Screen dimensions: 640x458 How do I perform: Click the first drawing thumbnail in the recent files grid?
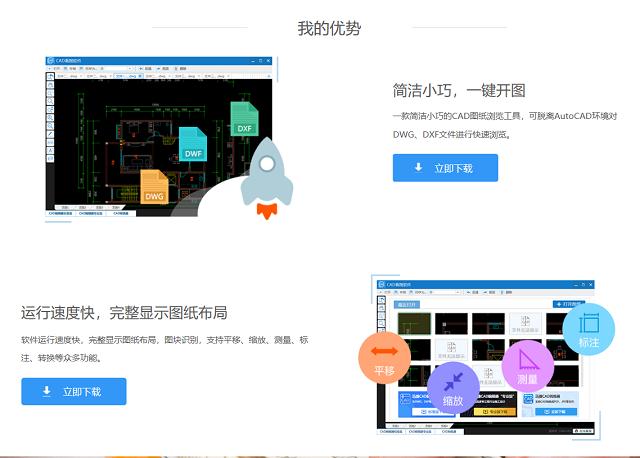click(x=414, y=323)
